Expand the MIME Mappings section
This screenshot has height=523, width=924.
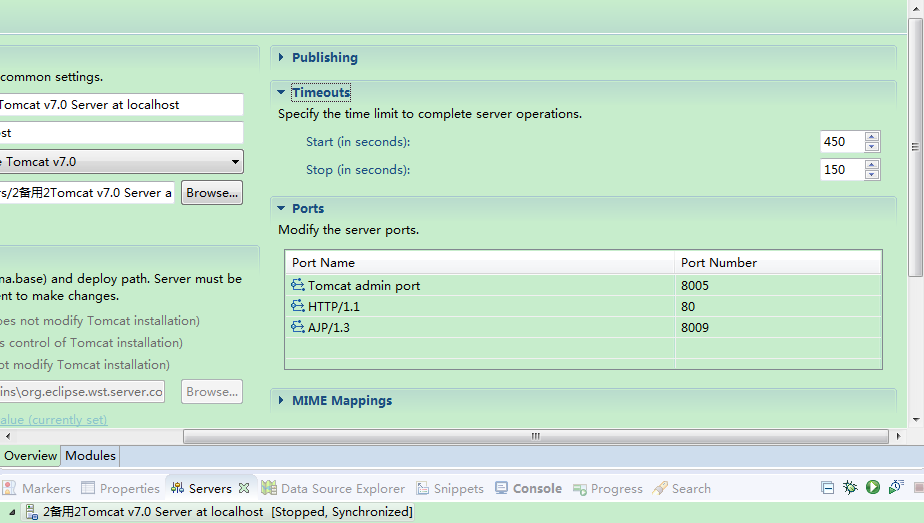pyautogui.click(x=281, y=400)
